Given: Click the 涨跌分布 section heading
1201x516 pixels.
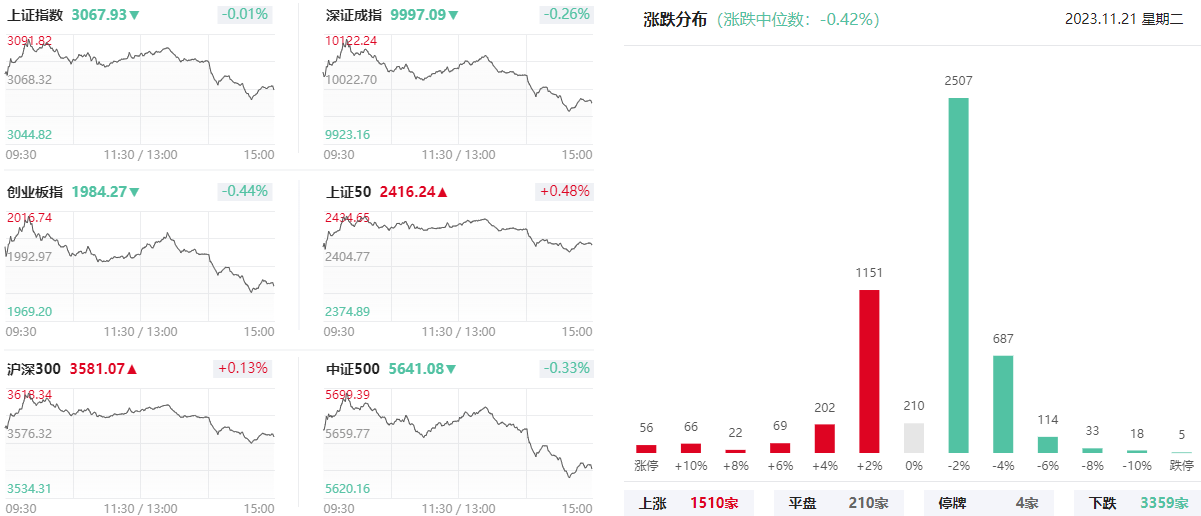Looking at the screenshot, I should click(x=675, y=19).
